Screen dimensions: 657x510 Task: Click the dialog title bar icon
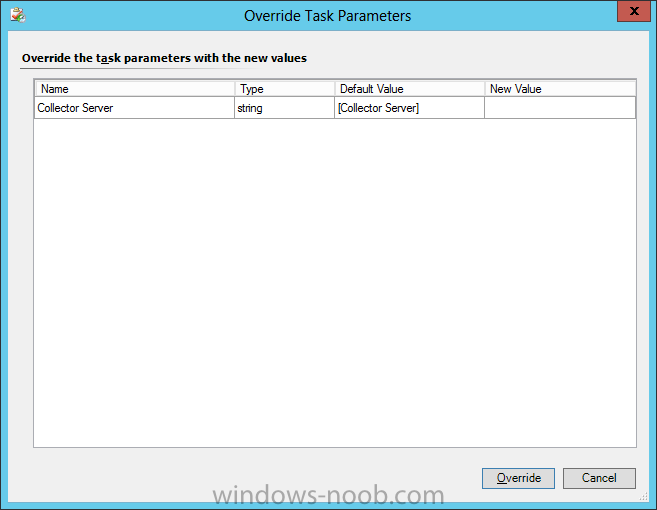point(18,16)
